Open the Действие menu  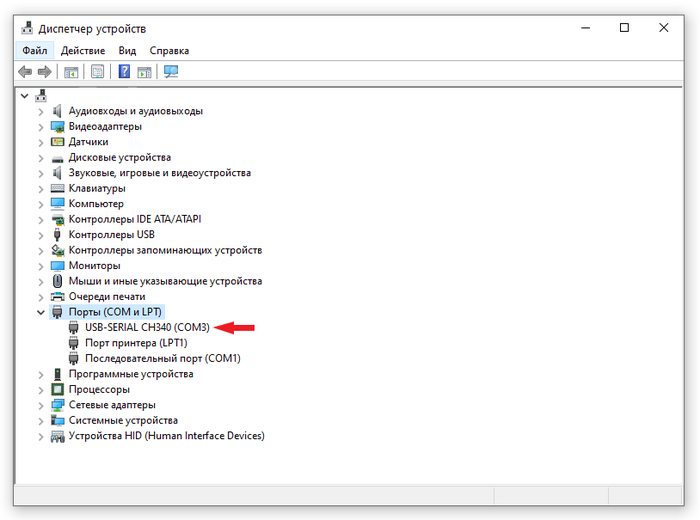click(x=83, y=50)
